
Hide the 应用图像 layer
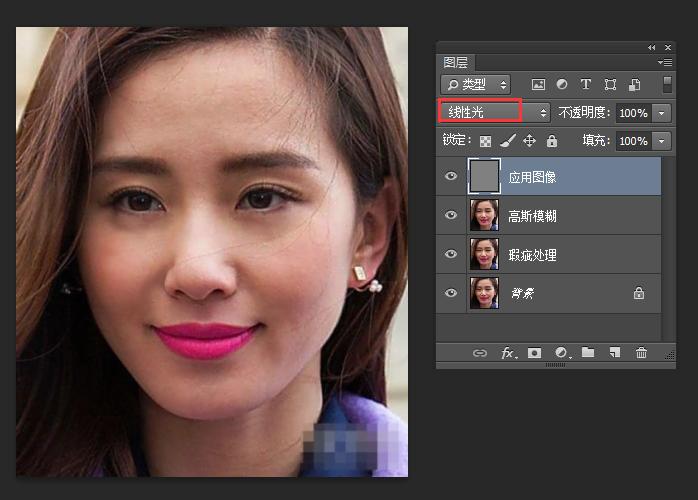tap(451, 177)
